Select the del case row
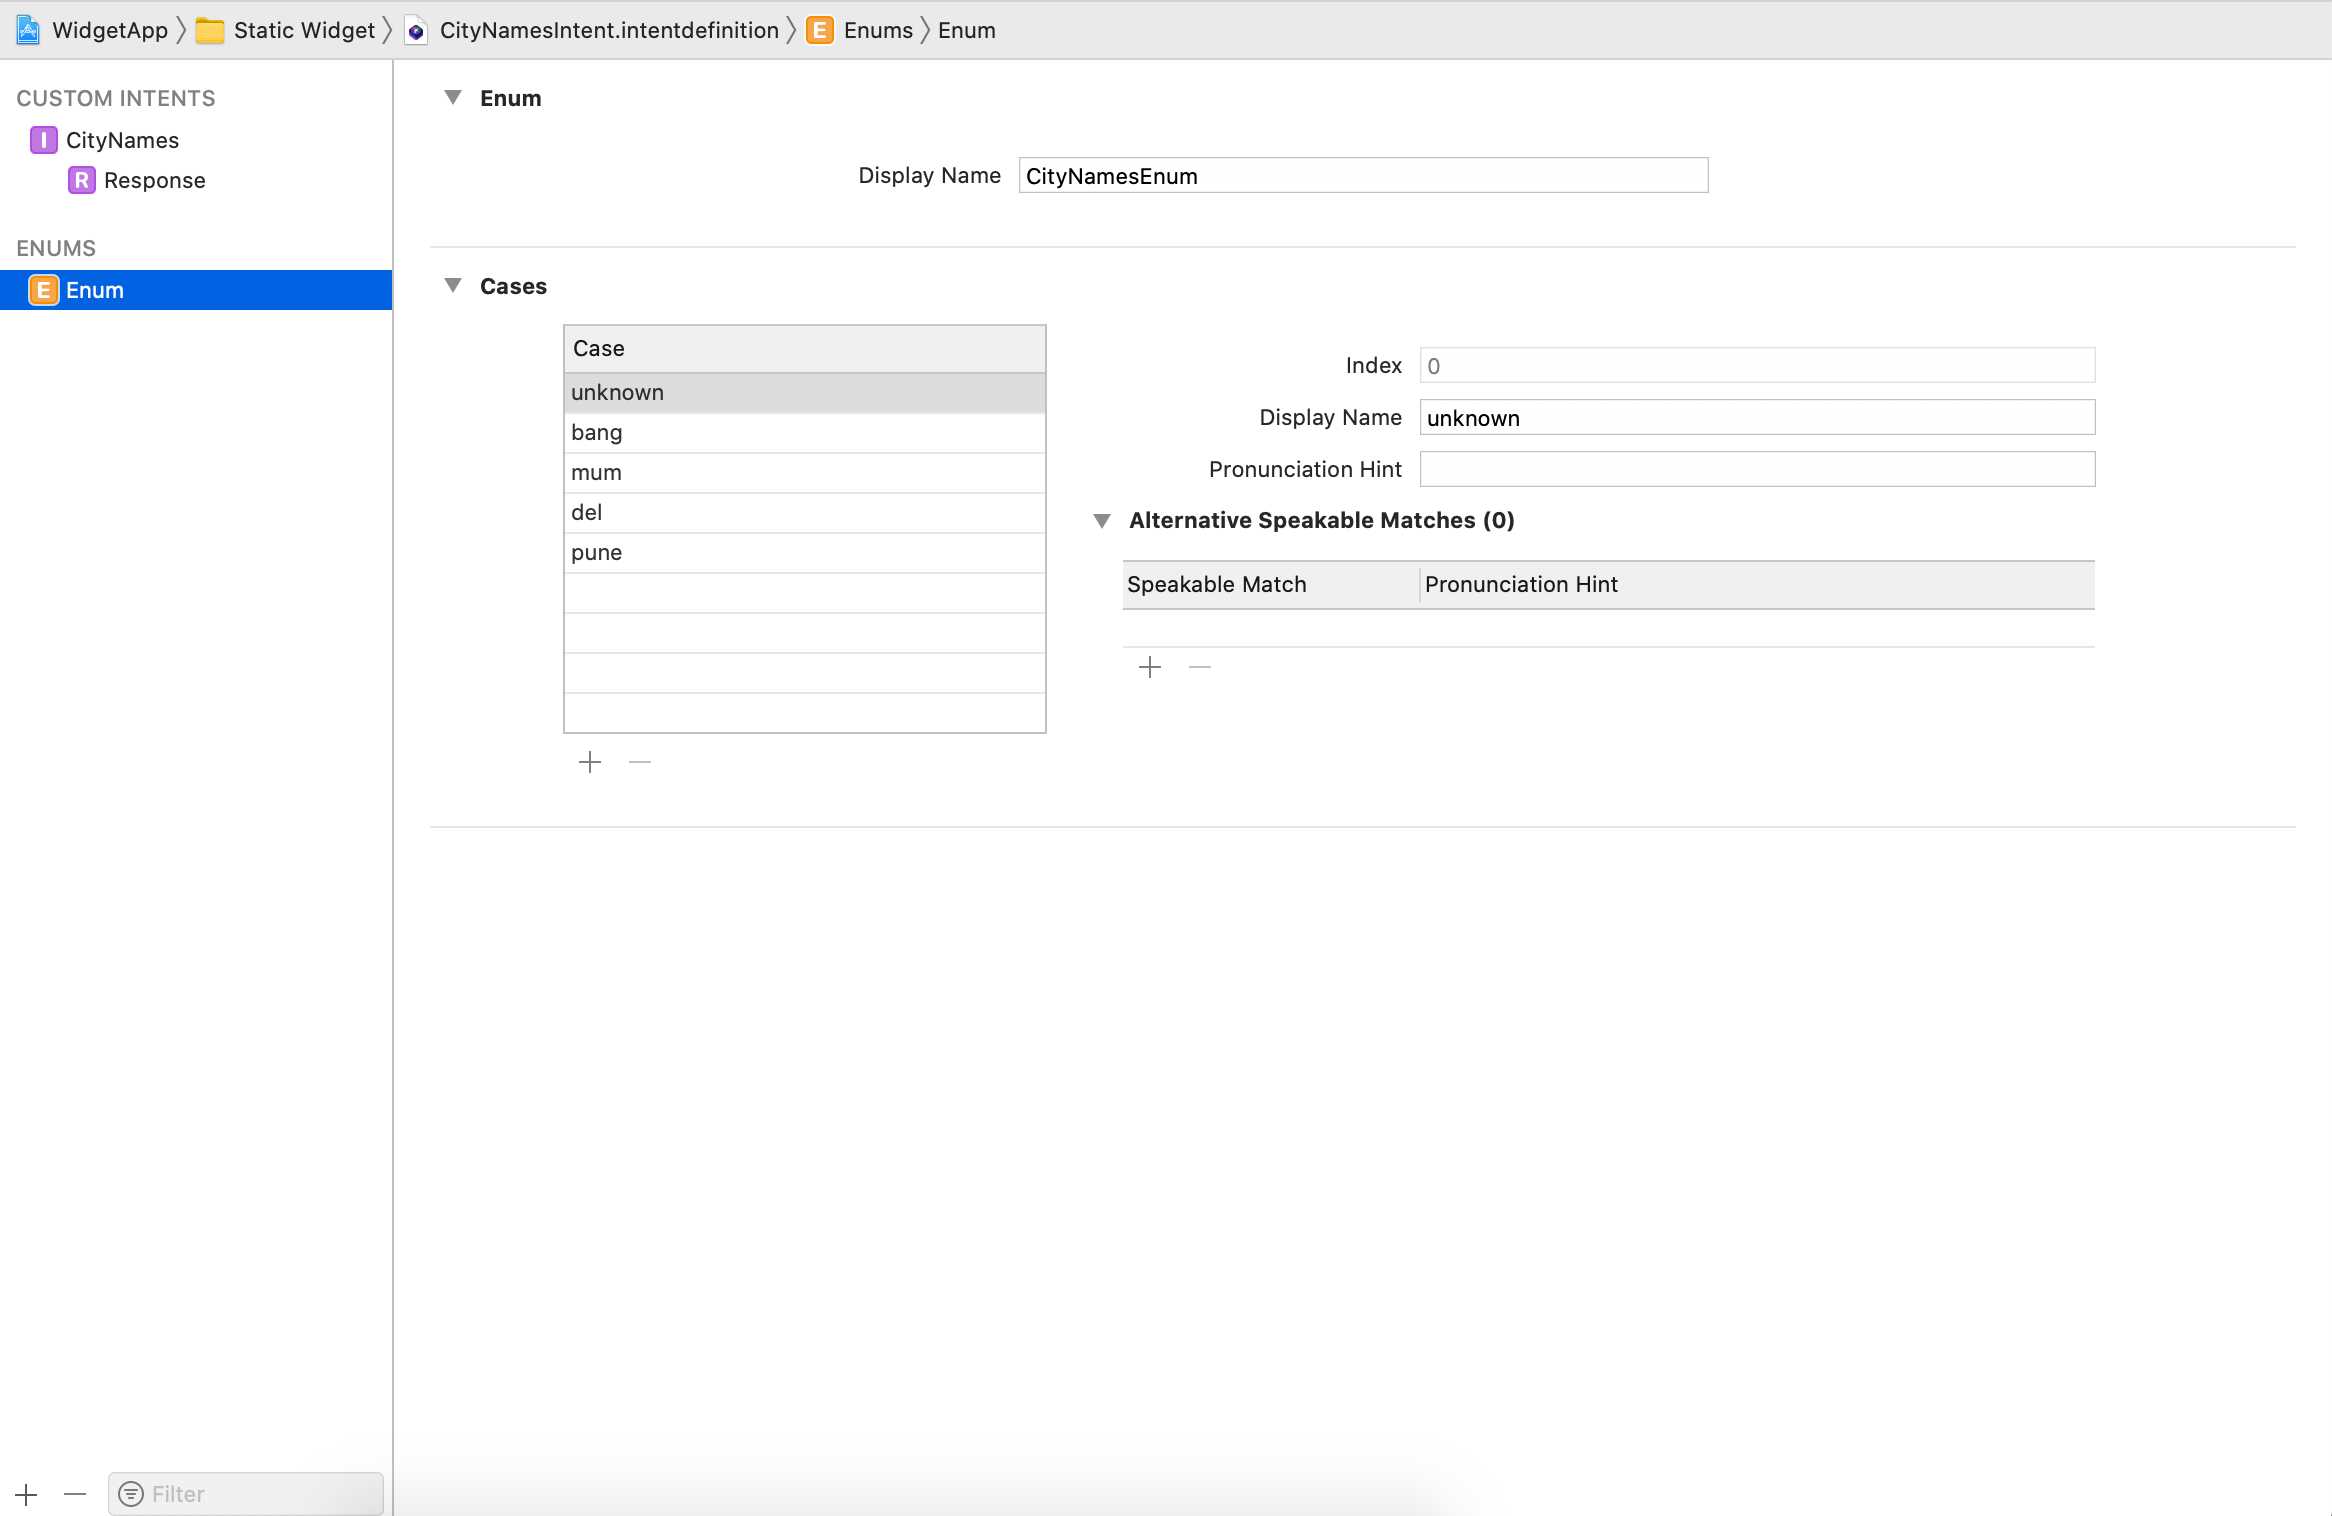Viewport: 2332px width, 1516px height. [x=805, y=513]
